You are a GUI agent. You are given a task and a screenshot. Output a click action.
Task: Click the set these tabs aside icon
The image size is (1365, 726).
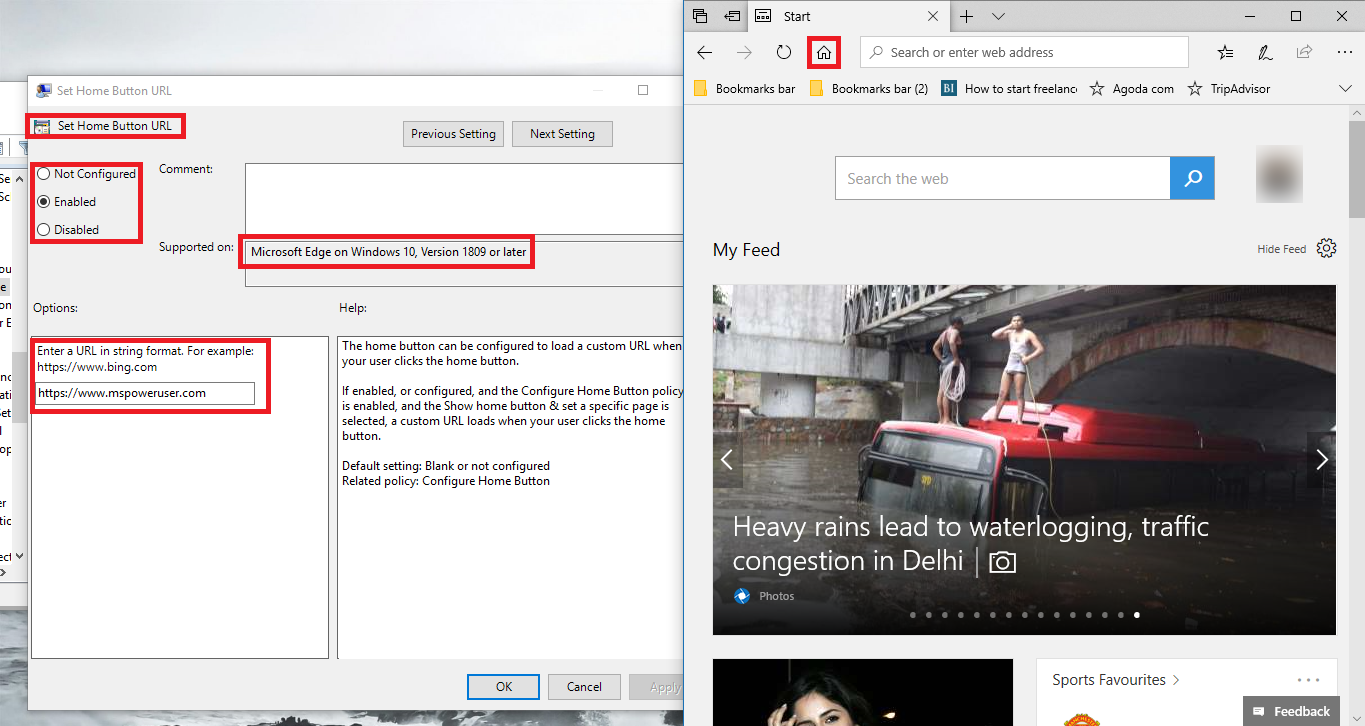[x=732, y=16]
